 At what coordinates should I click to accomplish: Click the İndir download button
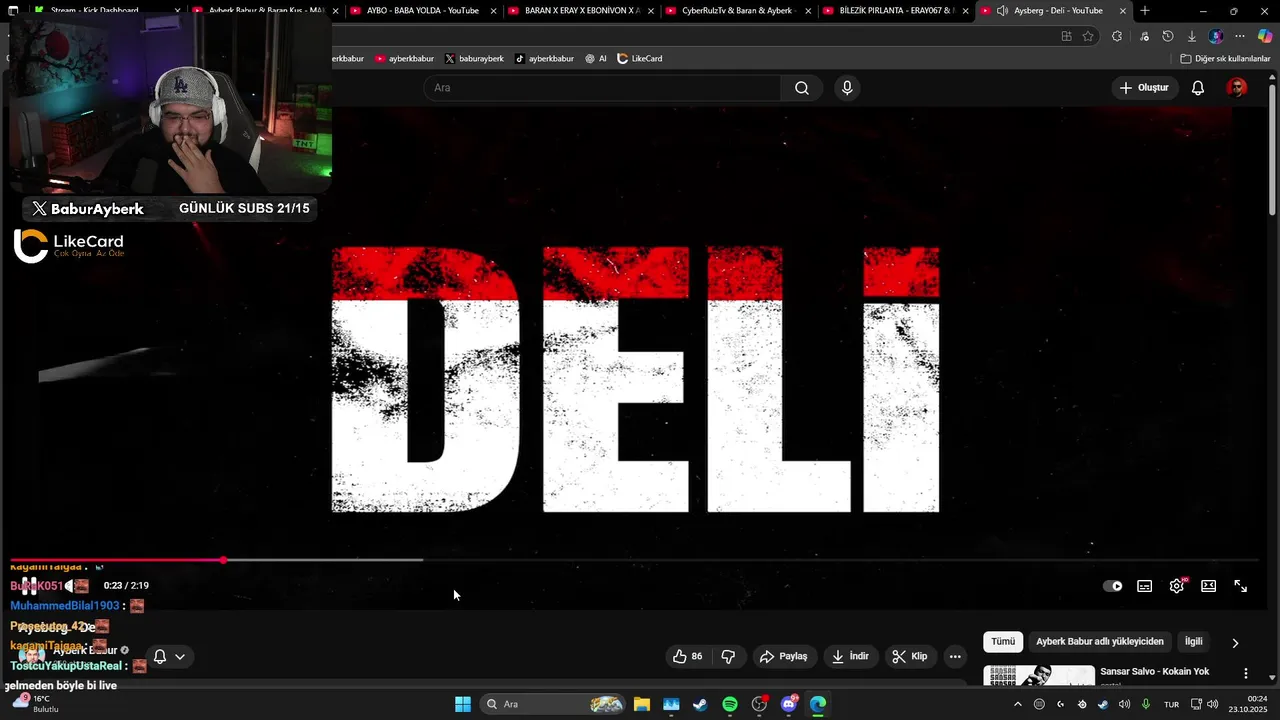click(850, 656)
